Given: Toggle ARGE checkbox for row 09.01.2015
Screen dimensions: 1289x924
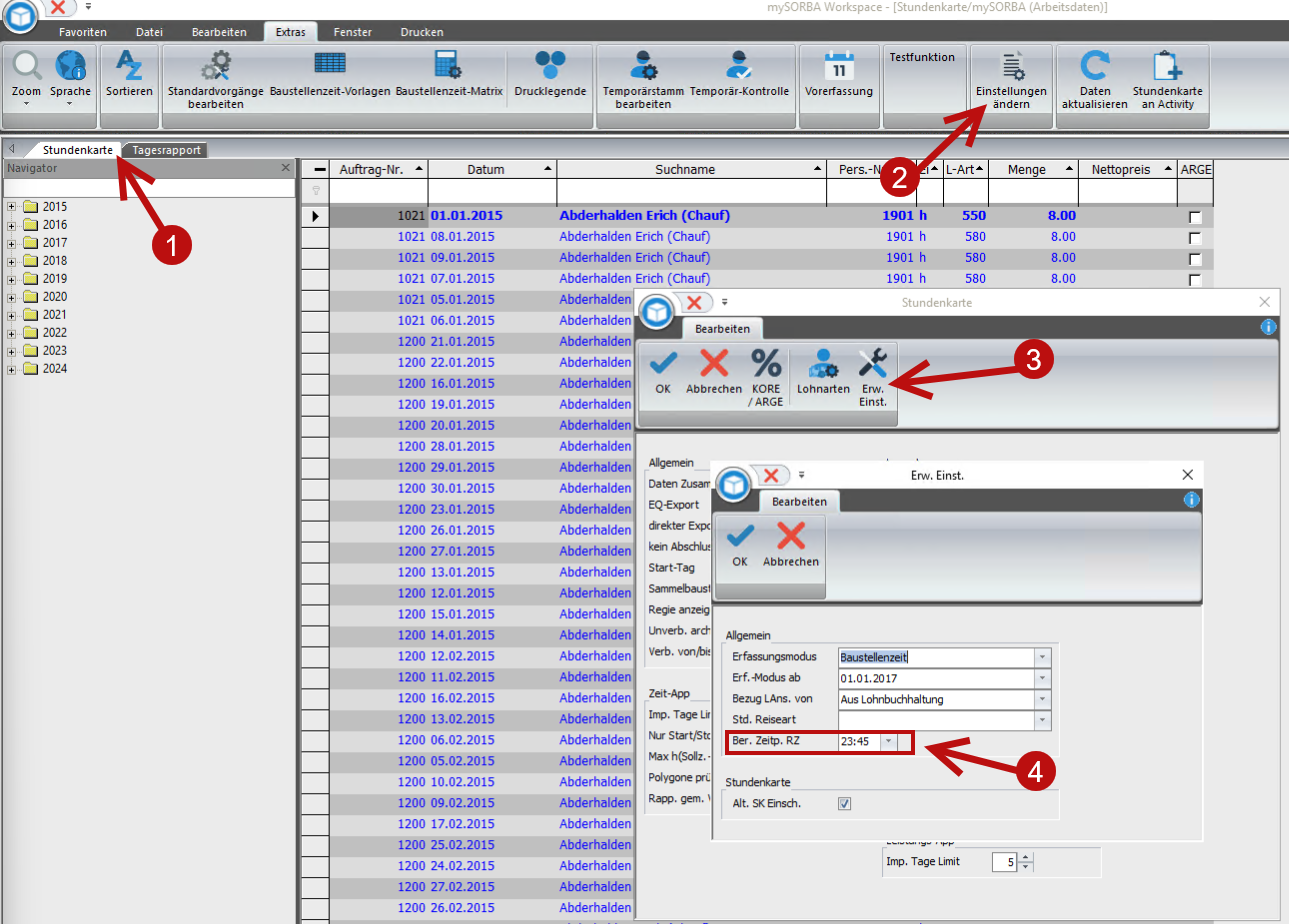Looking at the screenshot, I should [x=1194, y=259].
